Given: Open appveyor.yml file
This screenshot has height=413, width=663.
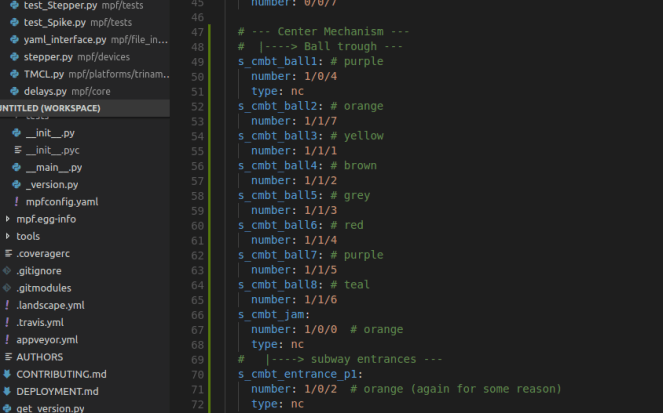Looking at the screenshot, I should (x=47, y=340).
